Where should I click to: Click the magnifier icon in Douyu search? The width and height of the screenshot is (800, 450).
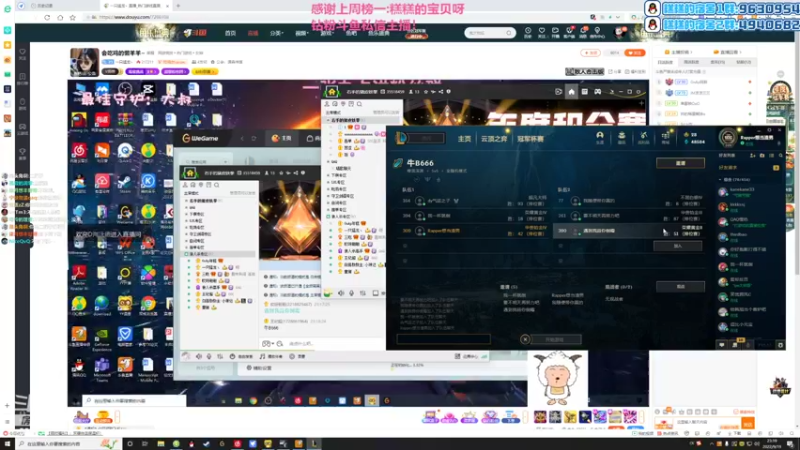509,33
